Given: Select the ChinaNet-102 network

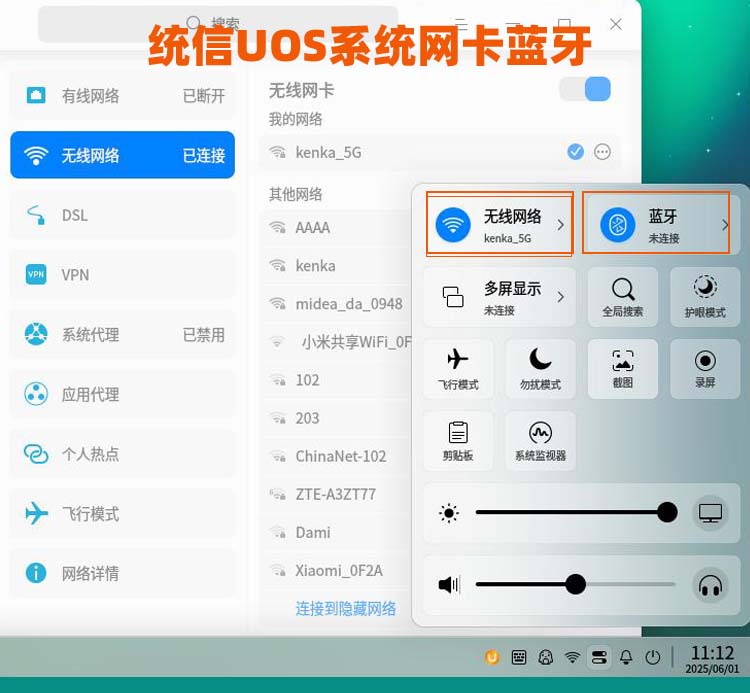Looking at the screenshot, I should pyautogui.click(x=335, y=456).
